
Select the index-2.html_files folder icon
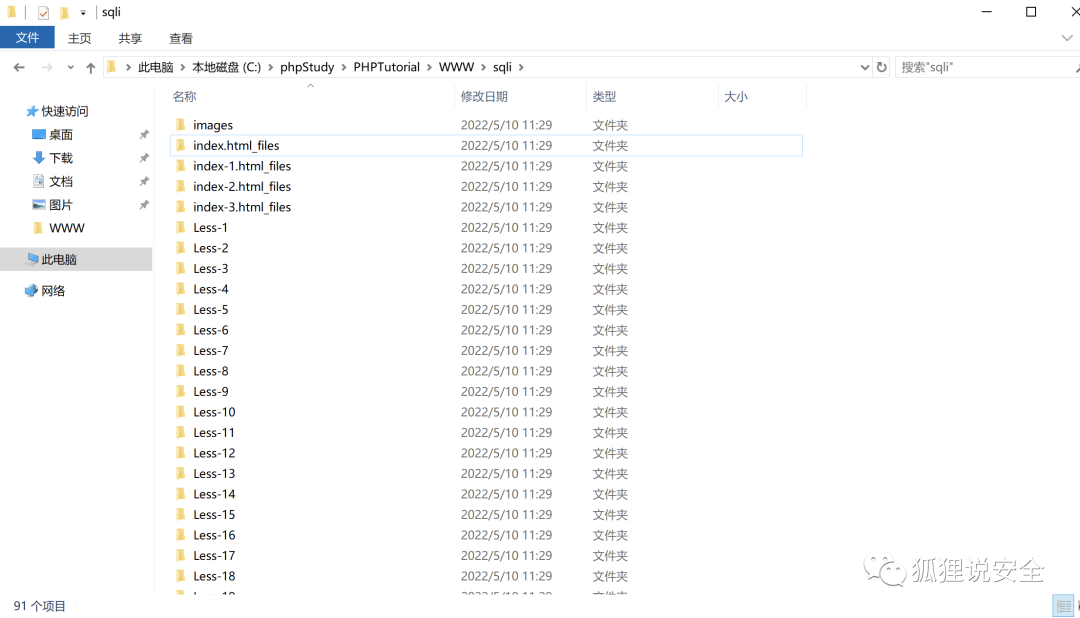pos(180,186)
